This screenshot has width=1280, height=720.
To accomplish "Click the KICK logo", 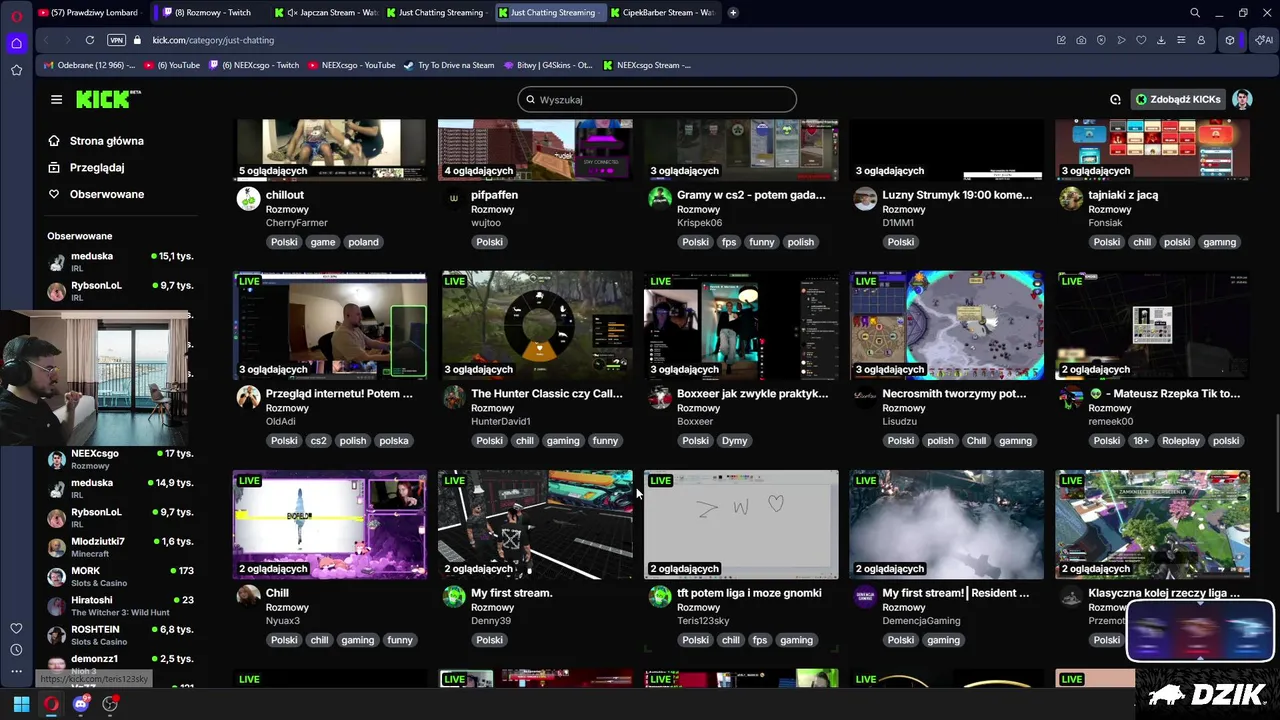I will coord(108,99).
